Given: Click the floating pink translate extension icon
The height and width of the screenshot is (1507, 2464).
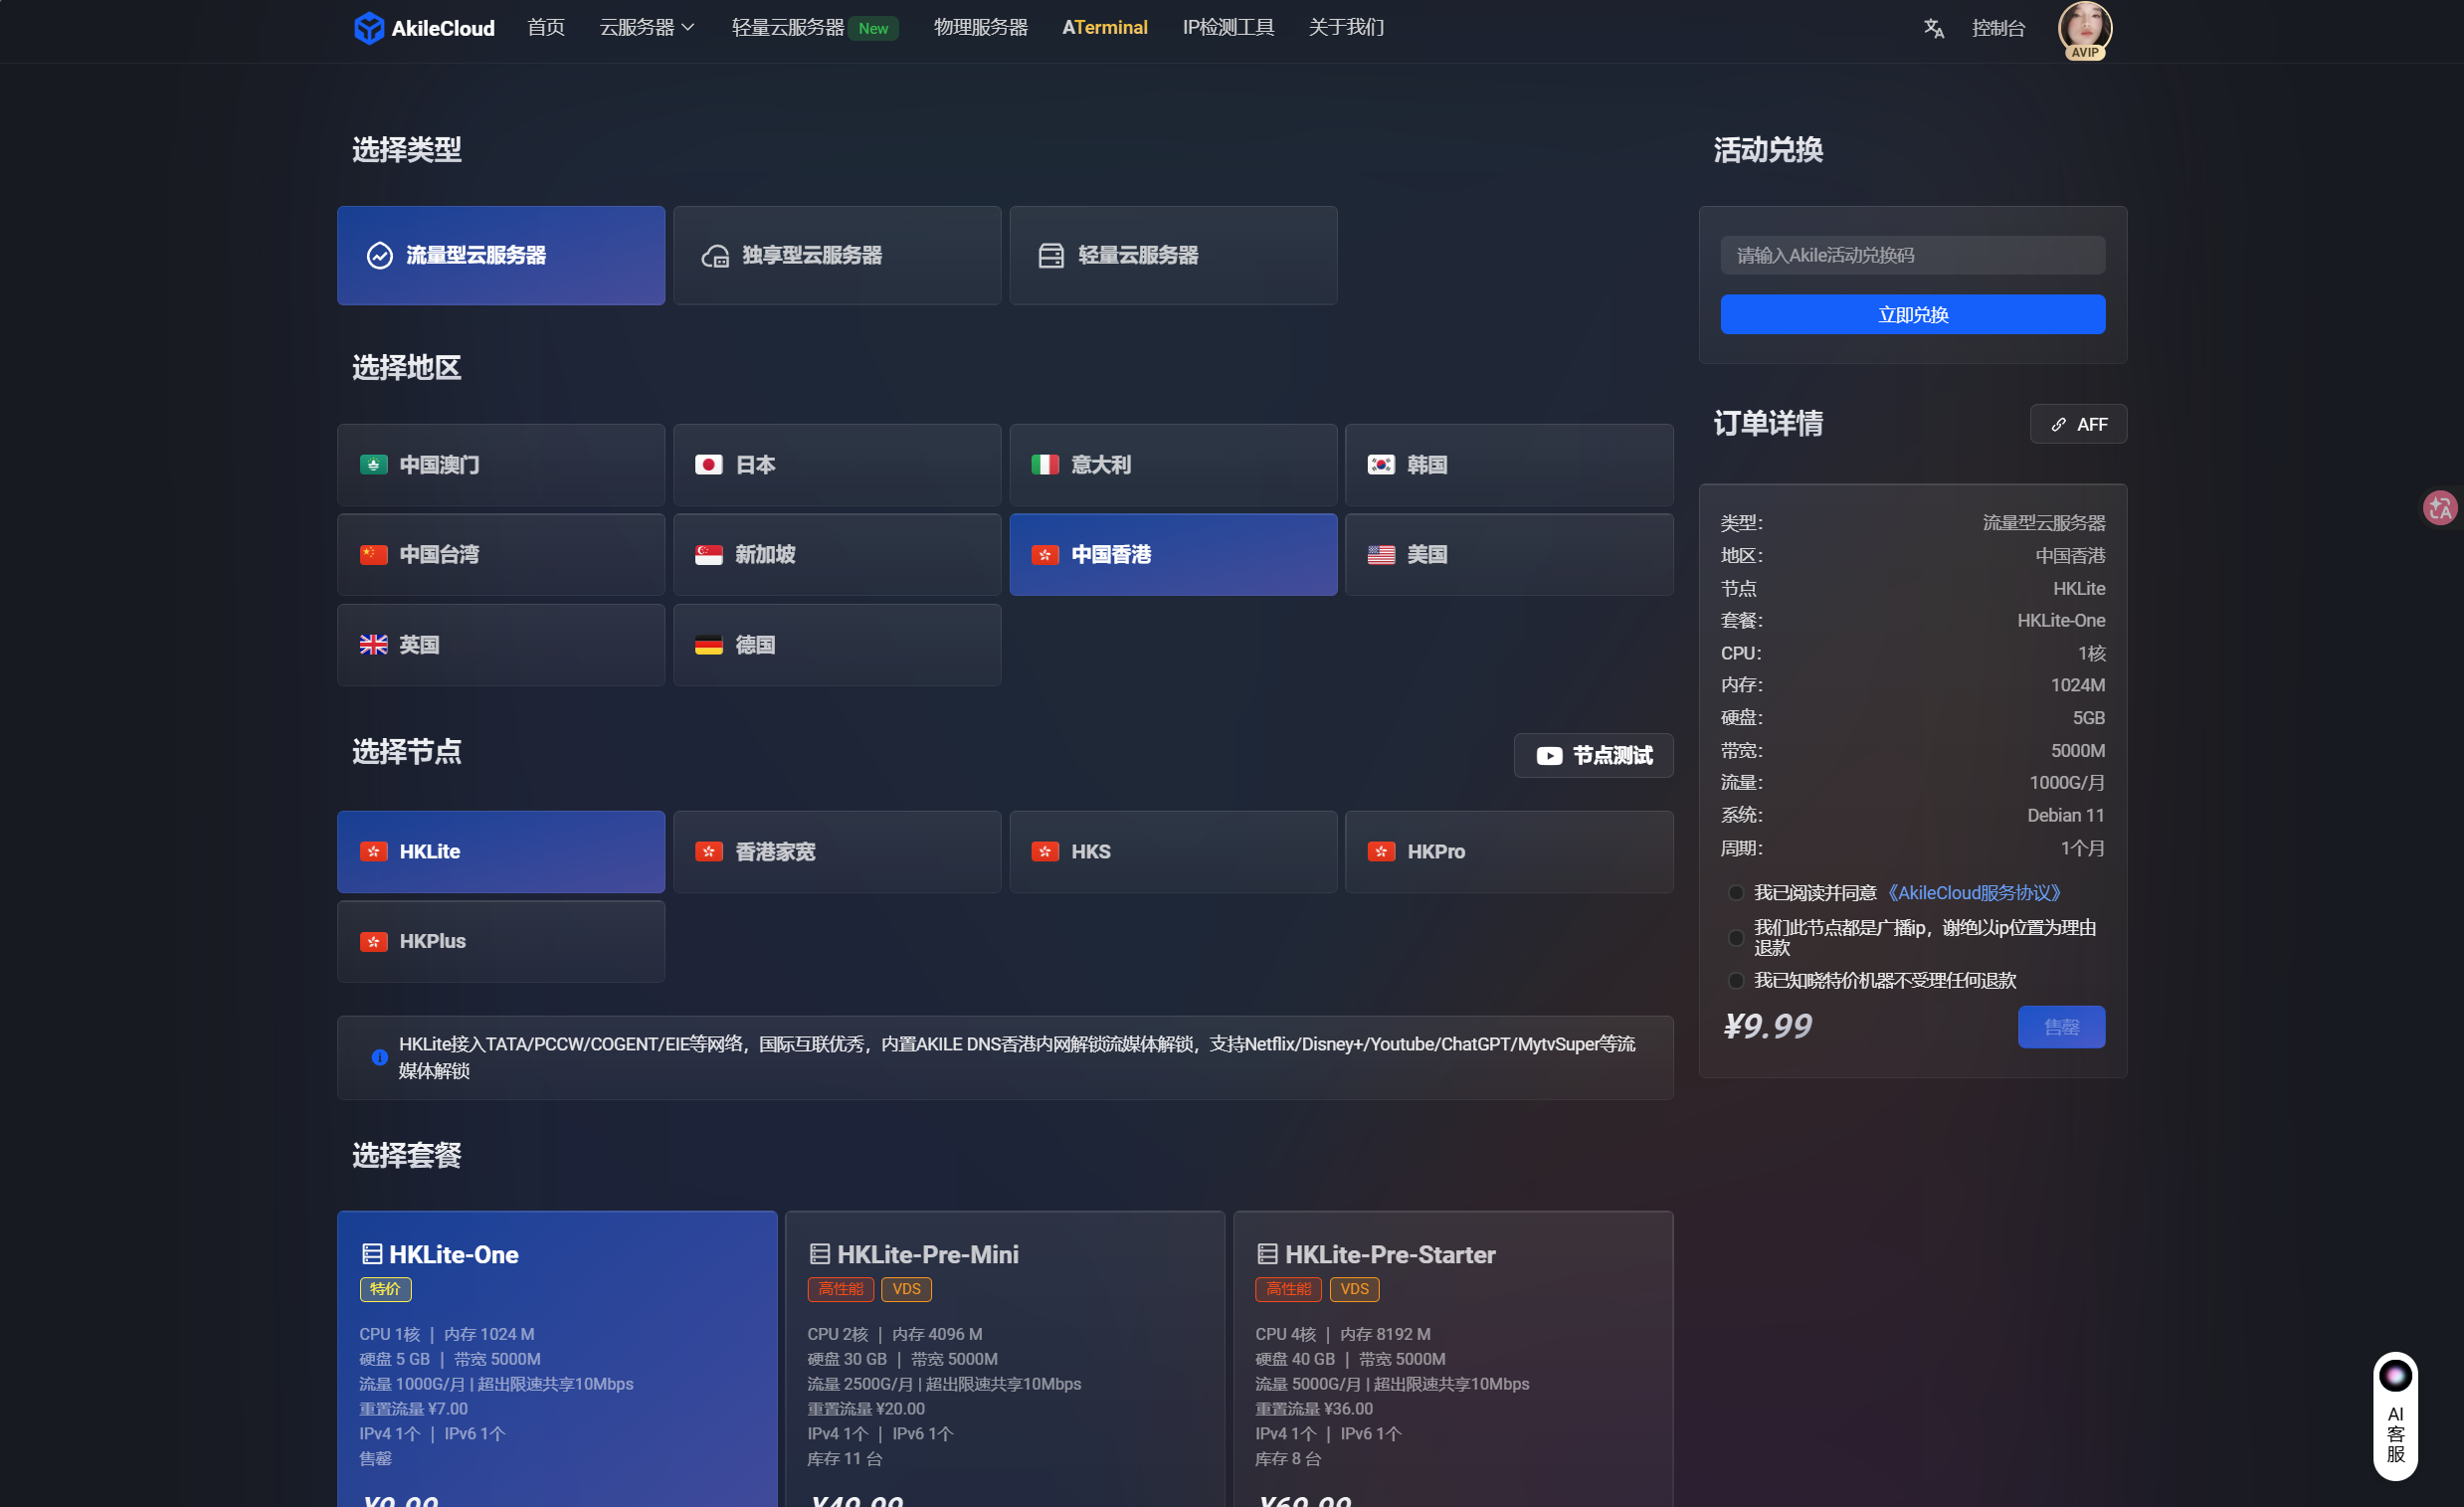Looking at the screenshot, I should tap(2439, 508).
